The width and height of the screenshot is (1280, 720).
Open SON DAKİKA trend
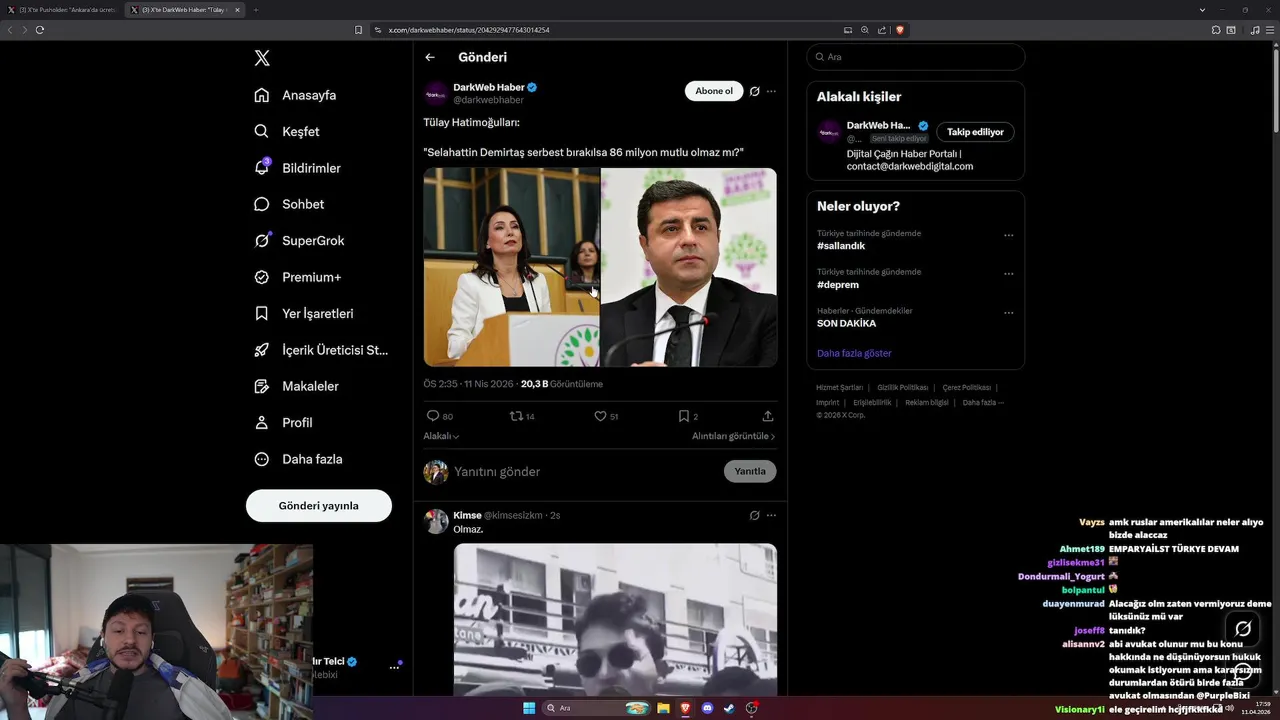pos(846,324)
